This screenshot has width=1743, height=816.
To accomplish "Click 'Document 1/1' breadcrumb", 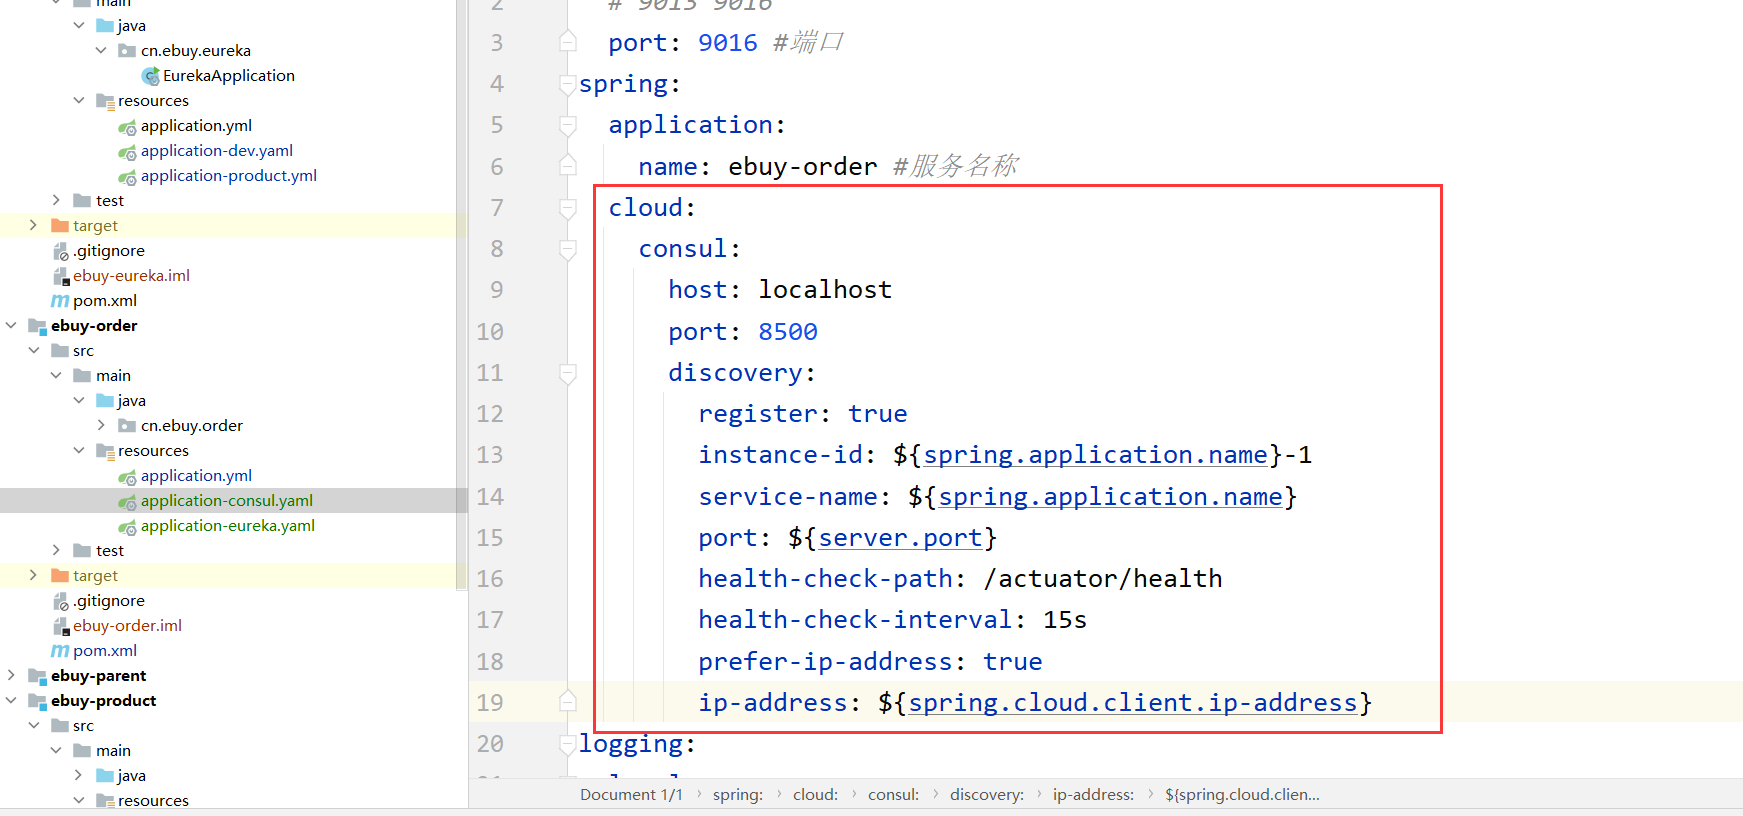I will click(631, 795).
